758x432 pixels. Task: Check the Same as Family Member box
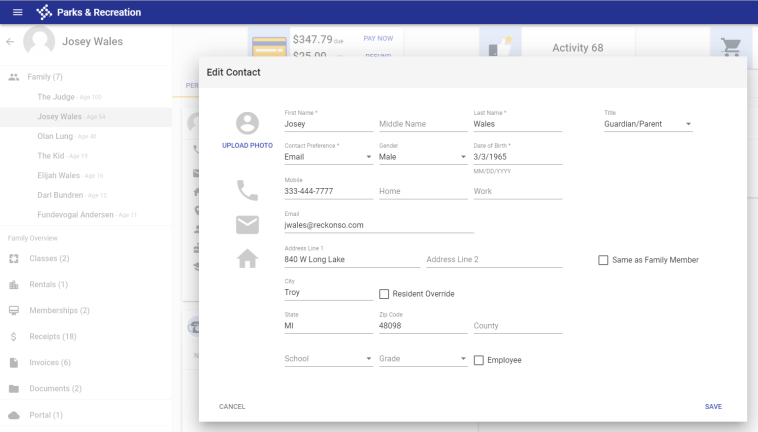point(603,260)
